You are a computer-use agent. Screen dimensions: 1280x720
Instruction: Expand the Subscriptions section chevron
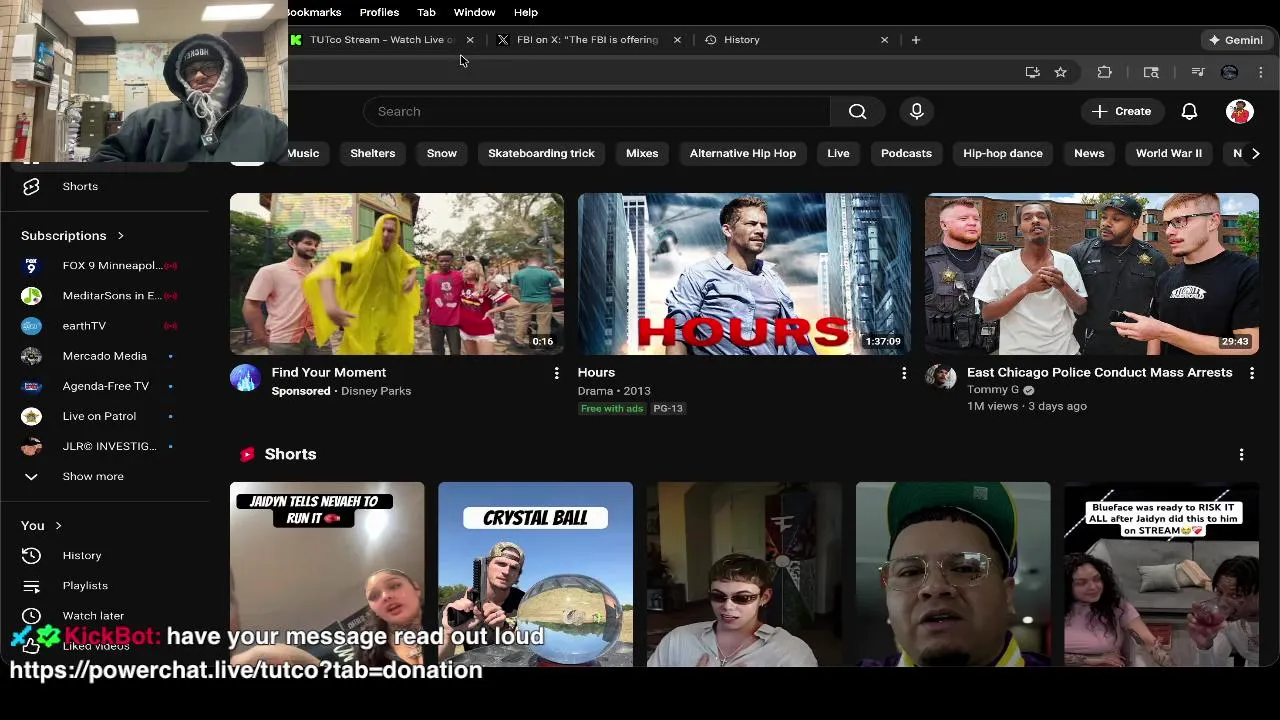click(x=120, y=236)
